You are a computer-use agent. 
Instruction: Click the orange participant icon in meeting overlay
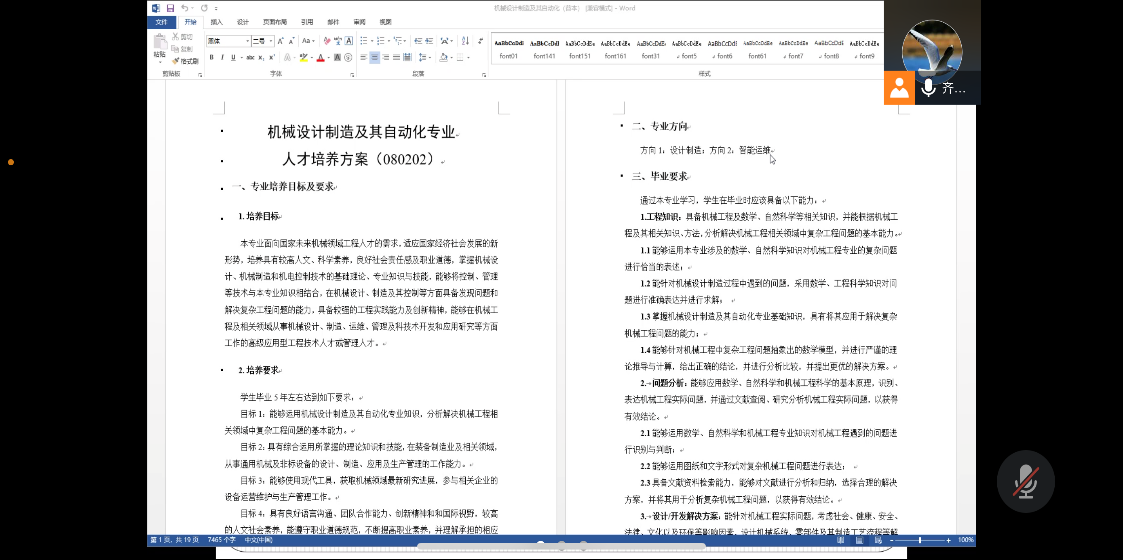(899, 88)
